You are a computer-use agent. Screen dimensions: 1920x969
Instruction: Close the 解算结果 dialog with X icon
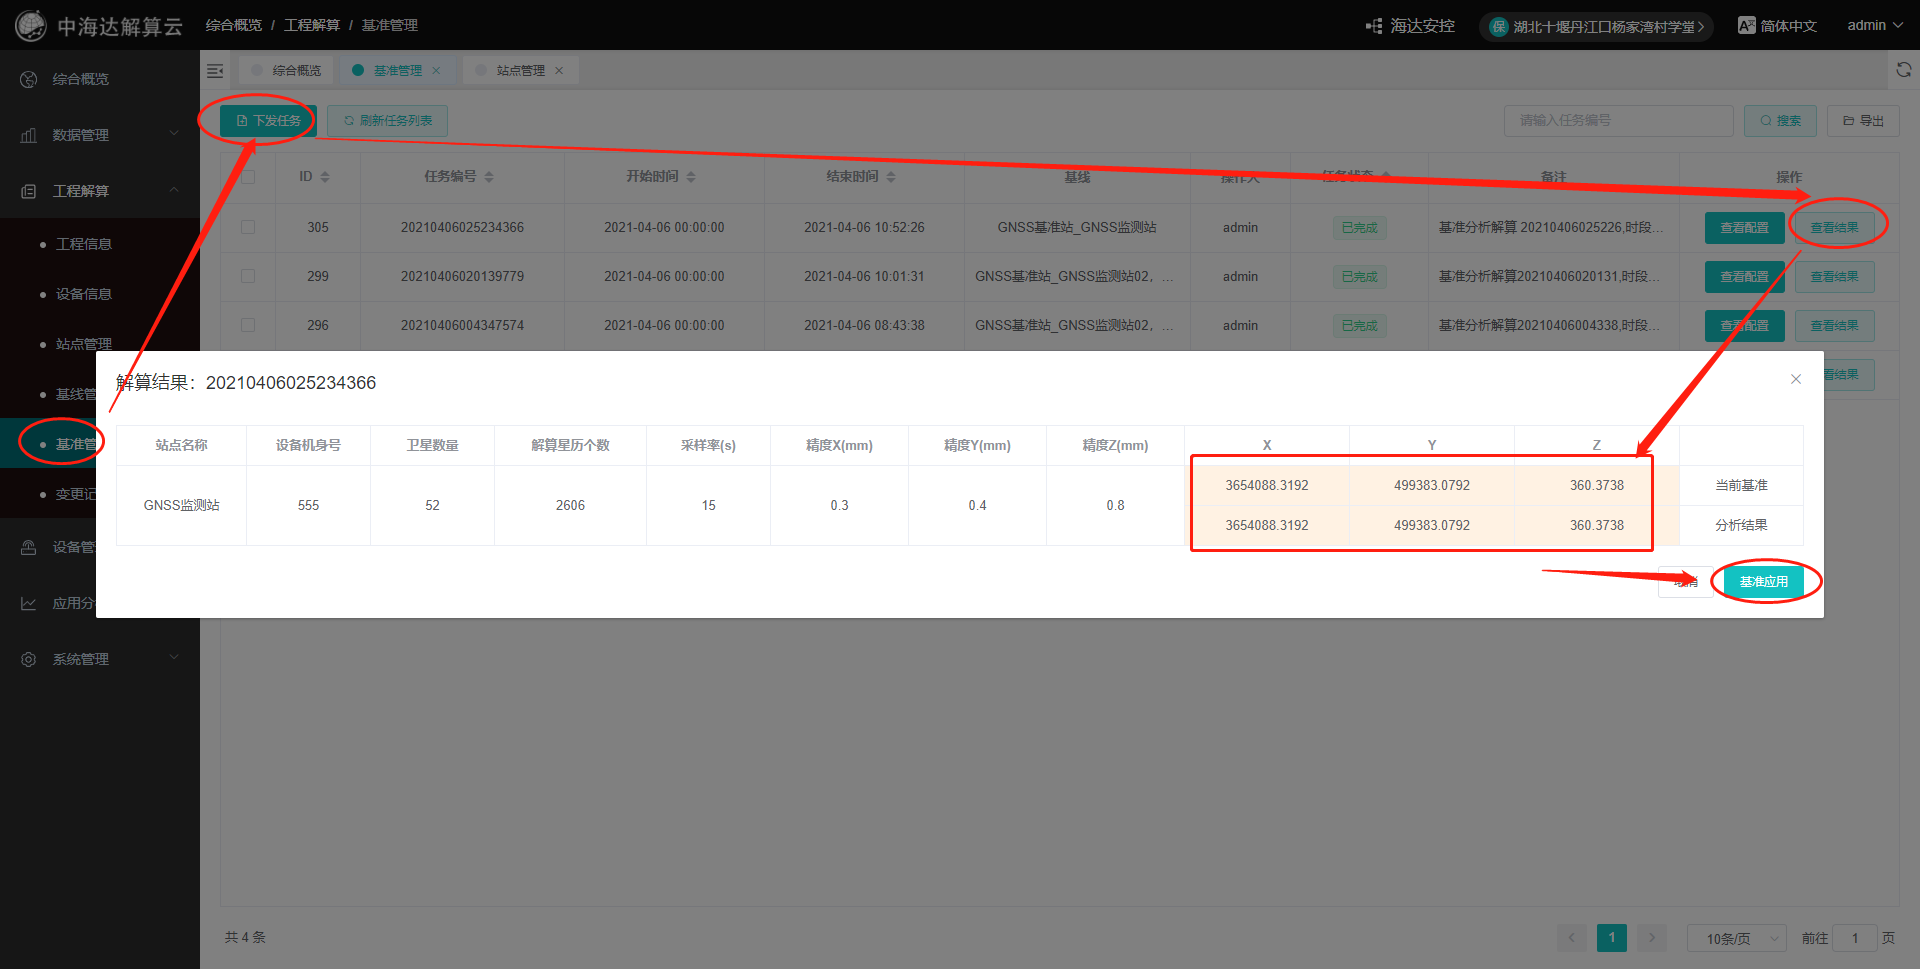coord(1795,379)
